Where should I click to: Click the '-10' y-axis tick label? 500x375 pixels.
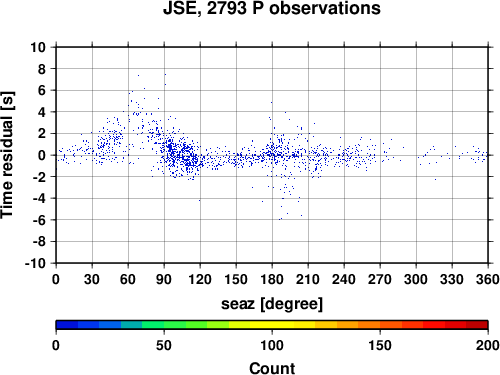point(35,263)
